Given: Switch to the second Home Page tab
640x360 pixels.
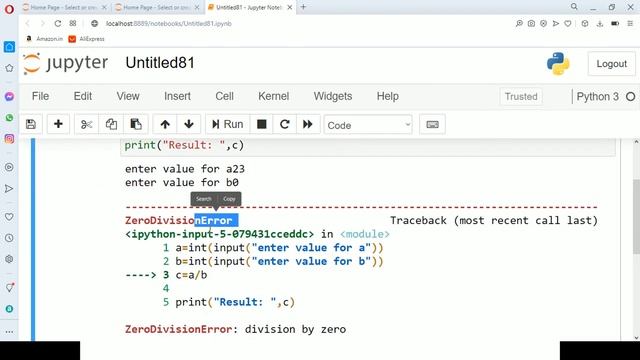Looking at the screenshot, I should pos(157,7).
